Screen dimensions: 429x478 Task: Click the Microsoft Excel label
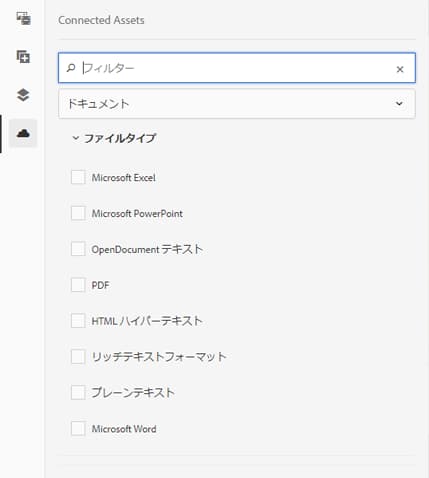coord(124,178)
